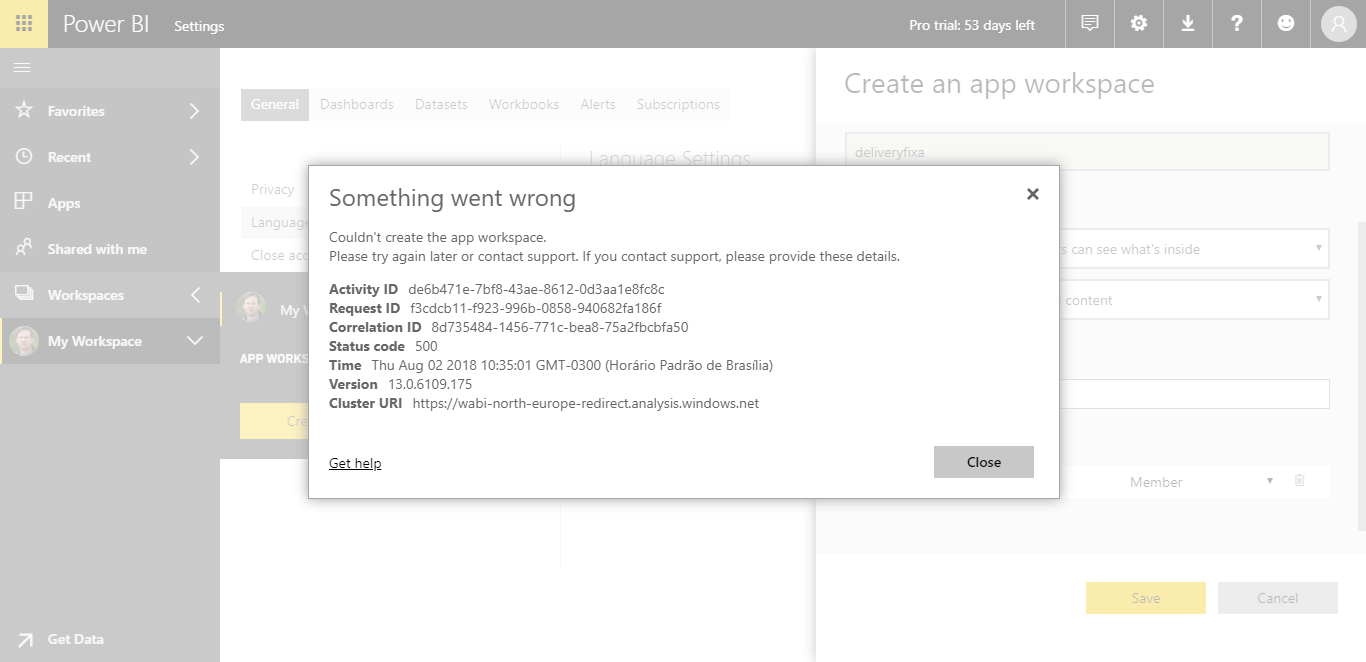
Task: Switch to the General tab
Action: pos(275,104)
